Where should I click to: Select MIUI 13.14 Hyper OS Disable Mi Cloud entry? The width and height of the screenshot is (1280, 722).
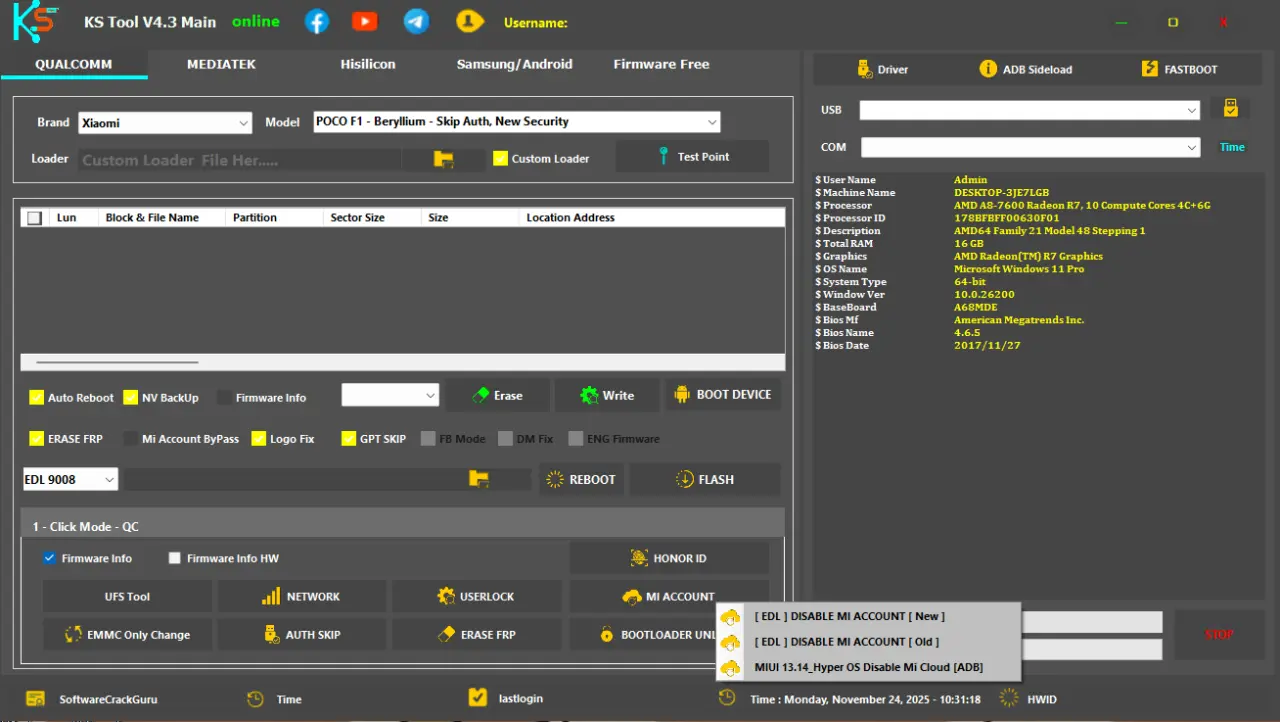(868, 667)
